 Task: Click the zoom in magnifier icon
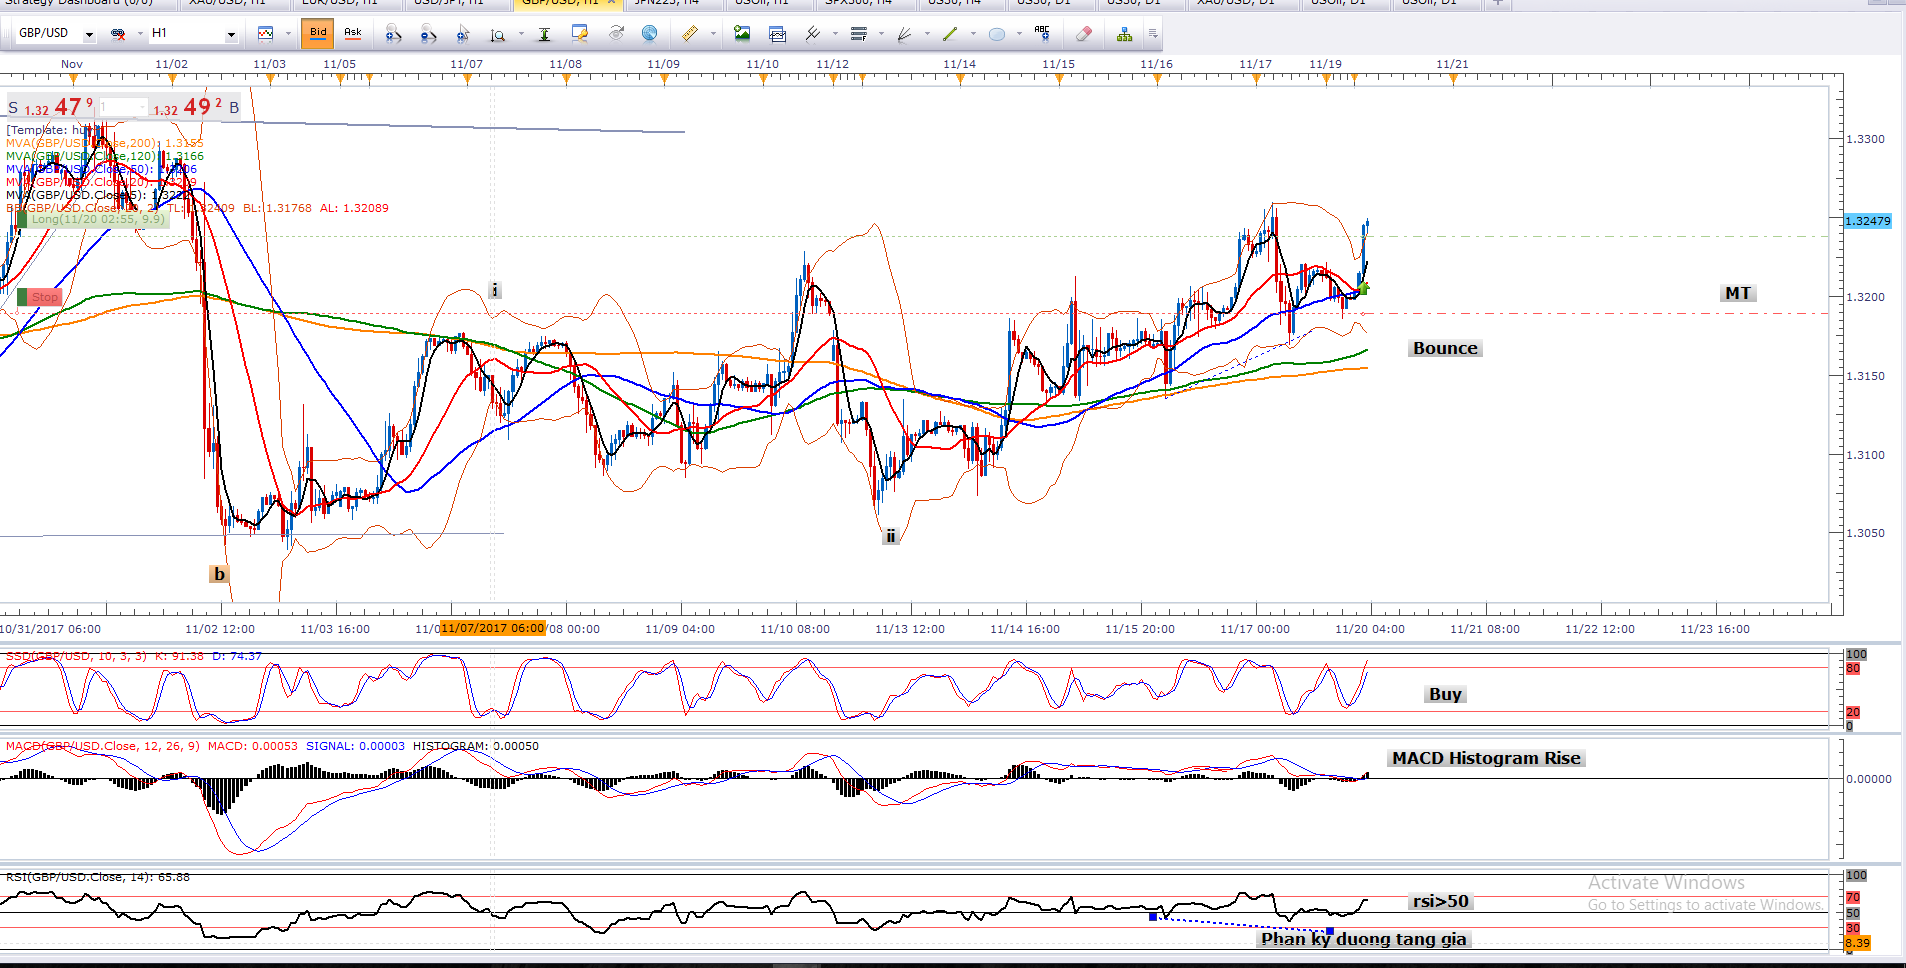pos(393,34)
